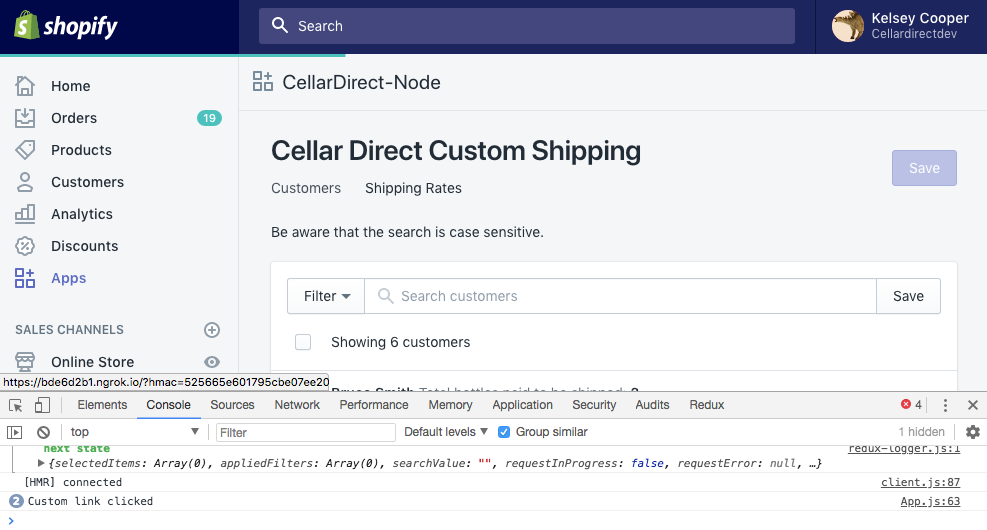Screen dimensions: 987x530
Task: Open the Sources tab
Action: [232, 405]
